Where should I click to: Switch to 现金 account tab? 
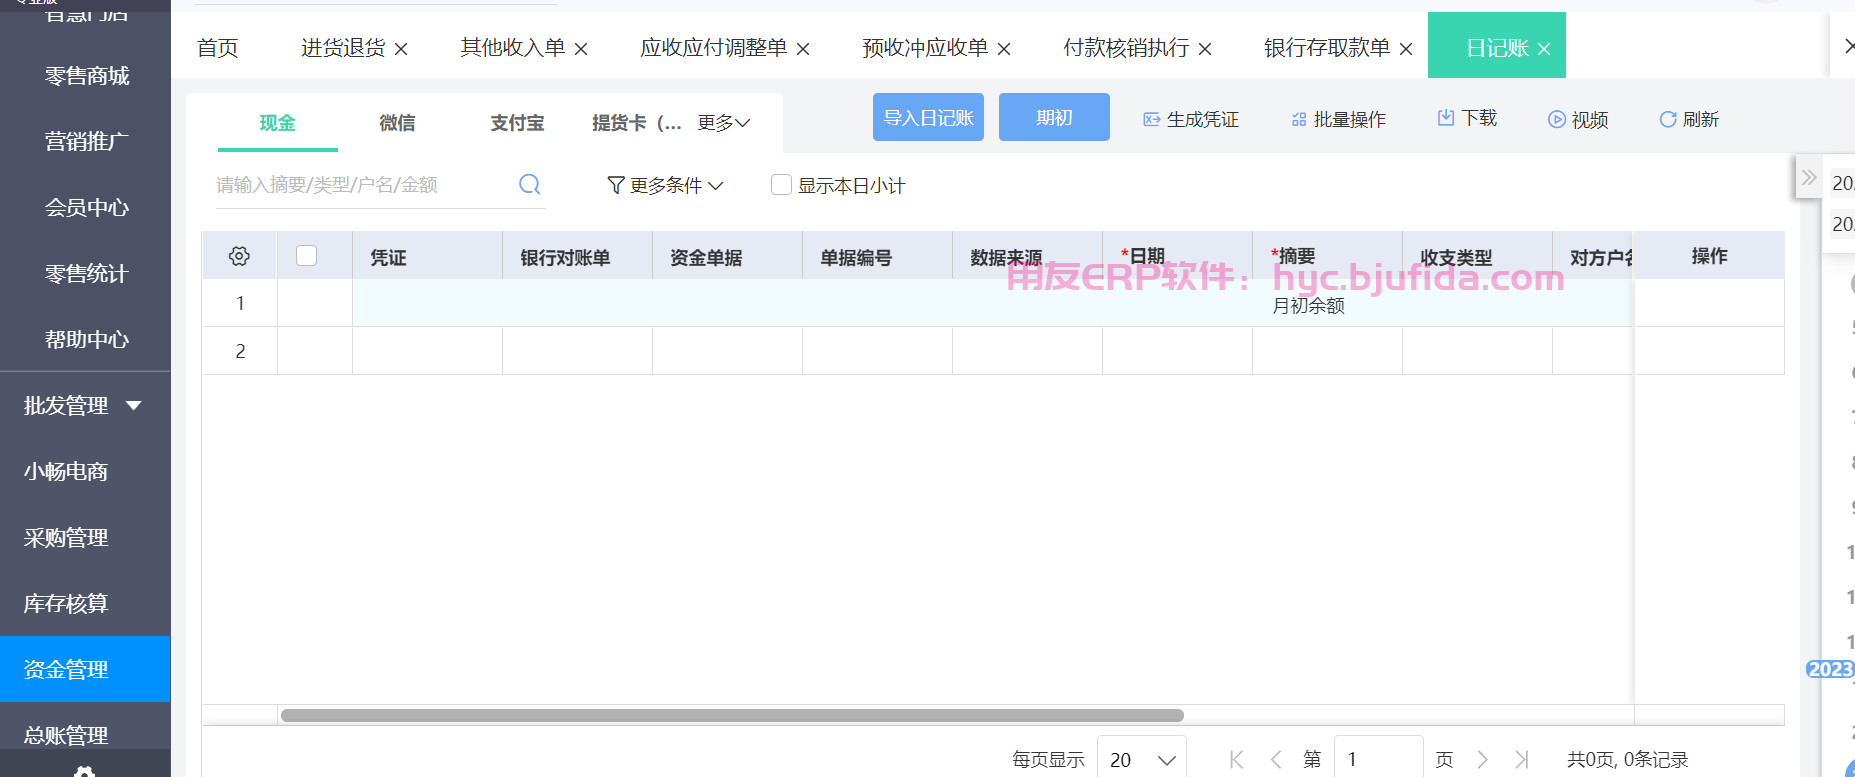[278, 122]
